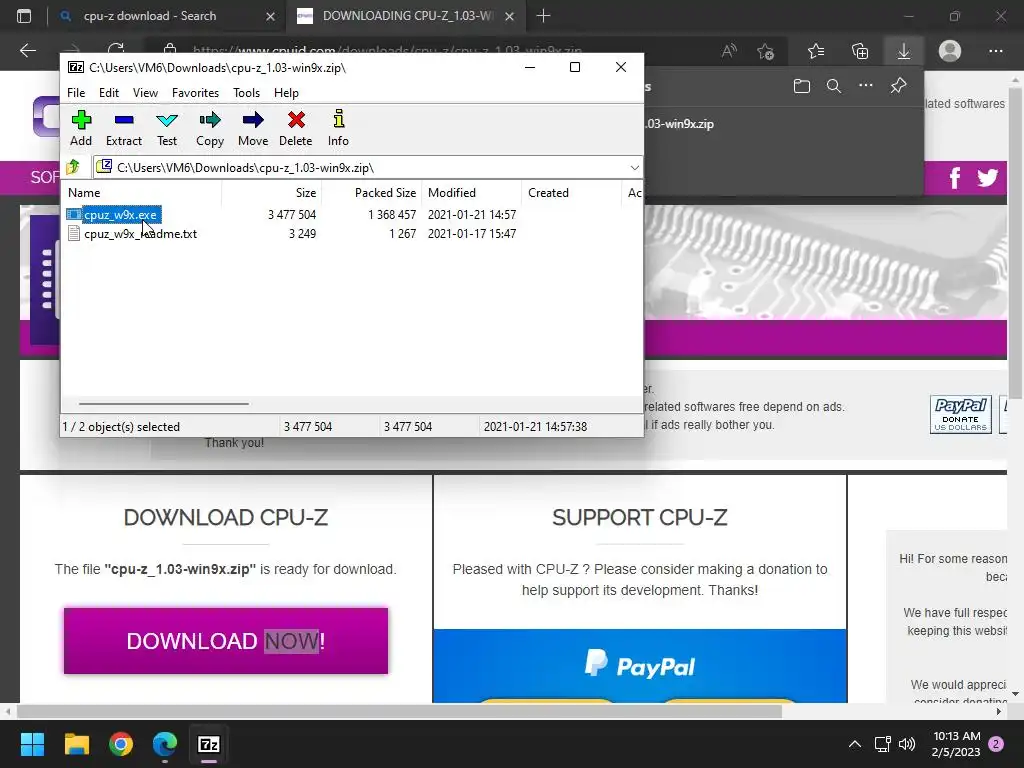1024x768 pixels.
Task: Delete selected file with red X icon
Action: 296,128
